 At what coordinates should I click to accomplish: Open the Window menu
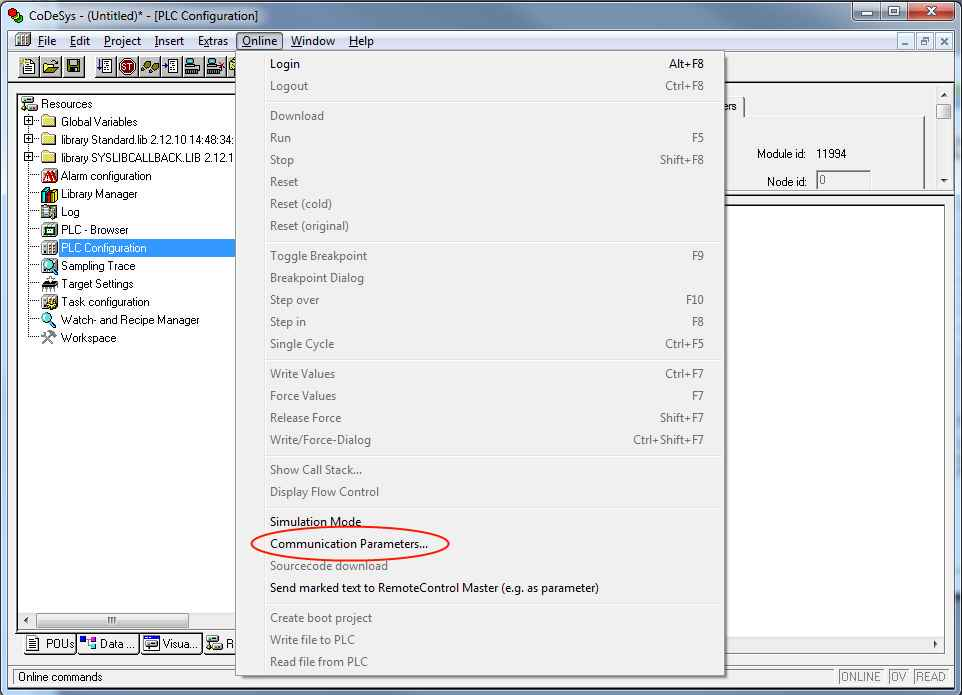313,40
